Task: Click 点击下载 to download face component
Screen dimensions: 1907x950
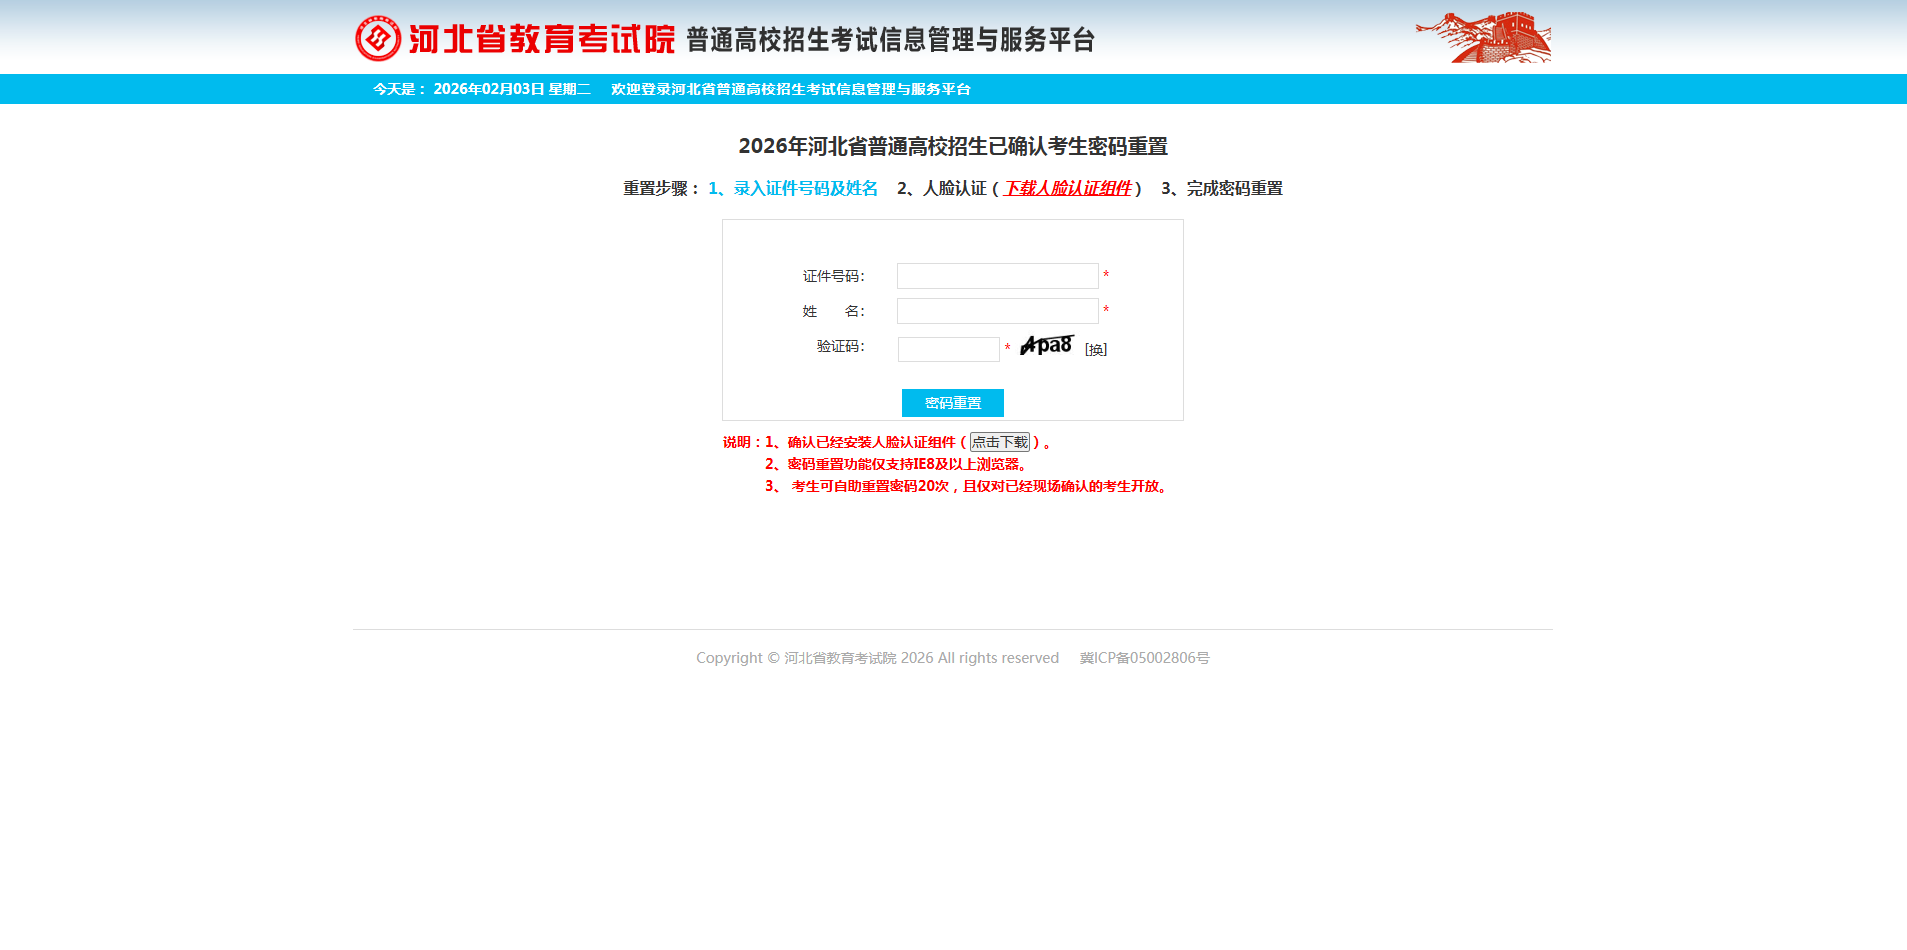Action: [1000, 441]
